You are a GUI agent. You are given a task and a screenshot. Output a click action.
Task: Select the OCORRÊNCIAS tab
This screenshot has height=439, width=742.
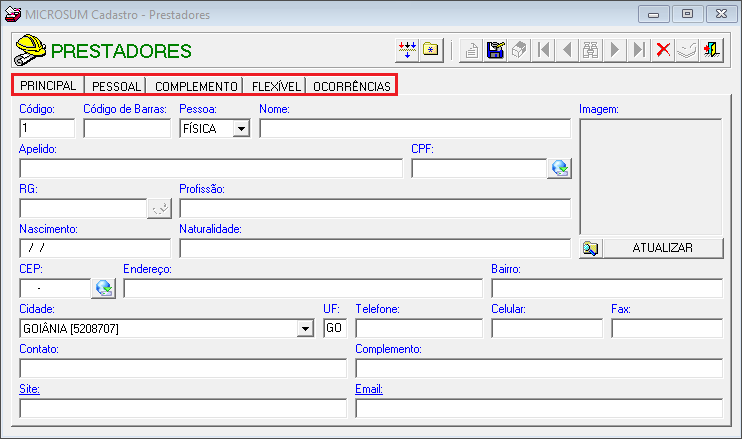click(x=351, y=86)
